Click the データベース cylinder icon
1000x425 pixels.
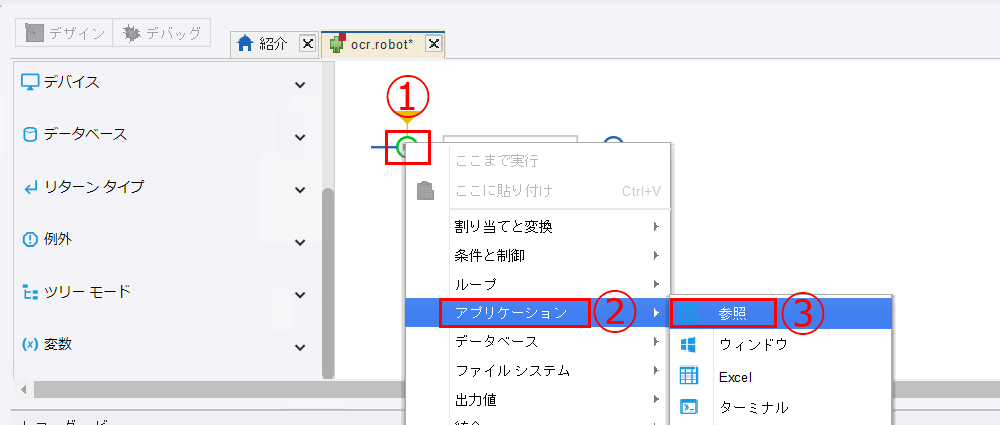pos(30,135)
